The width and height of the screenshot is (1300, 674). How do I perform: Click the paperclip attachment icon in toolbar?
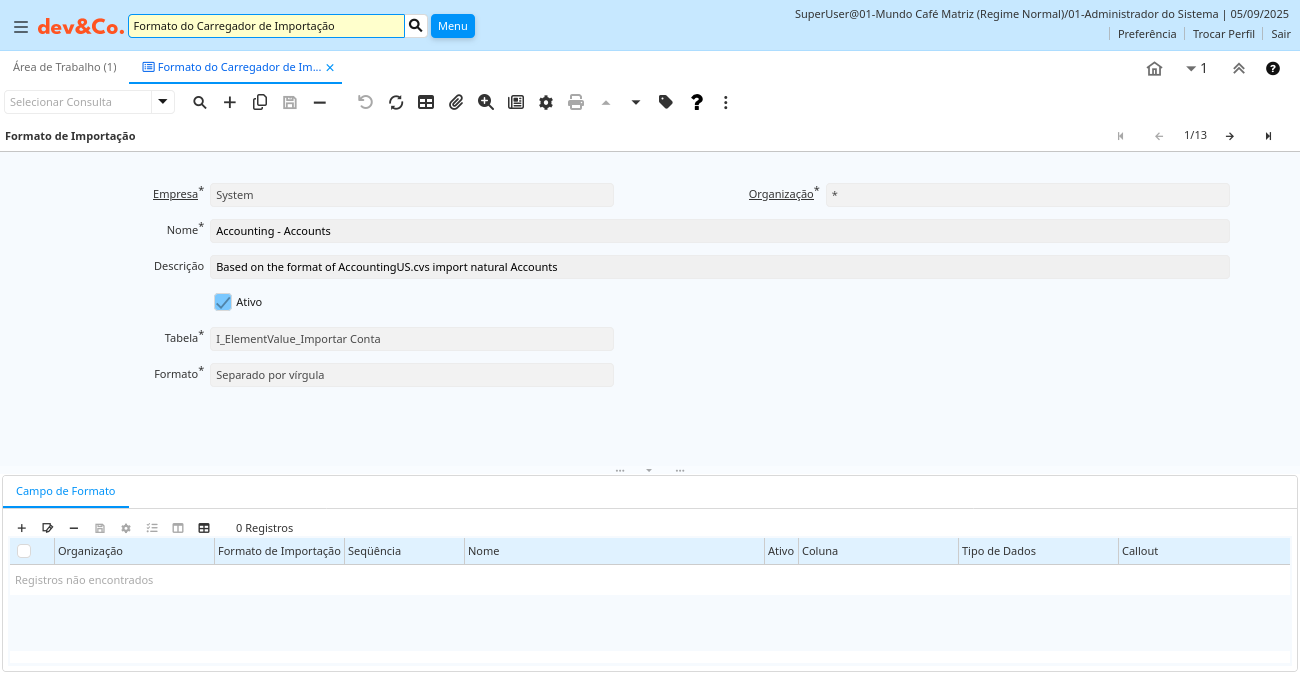click(456, 102)
